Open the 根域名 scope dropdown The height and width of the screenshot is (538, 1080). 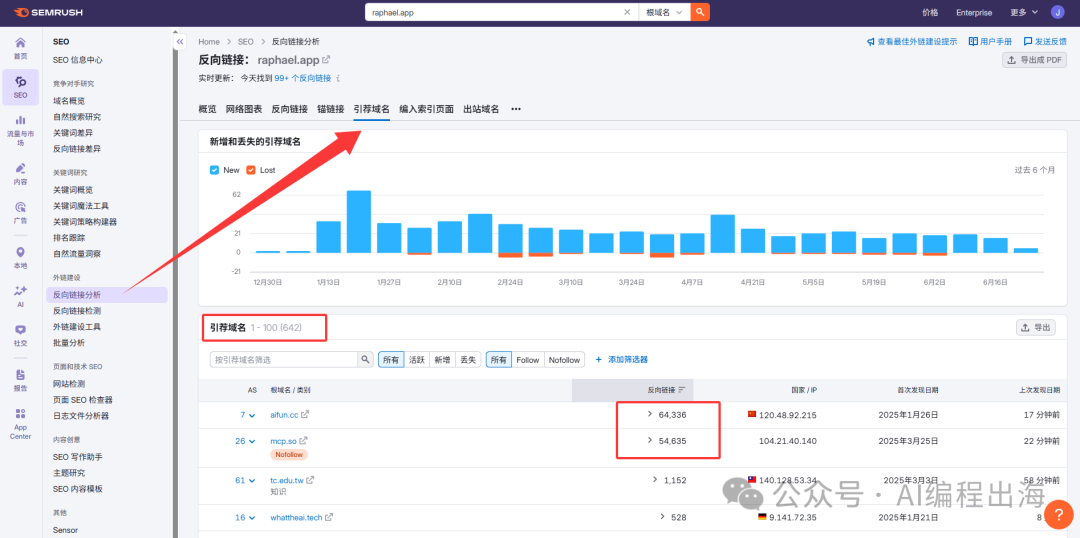665,13
